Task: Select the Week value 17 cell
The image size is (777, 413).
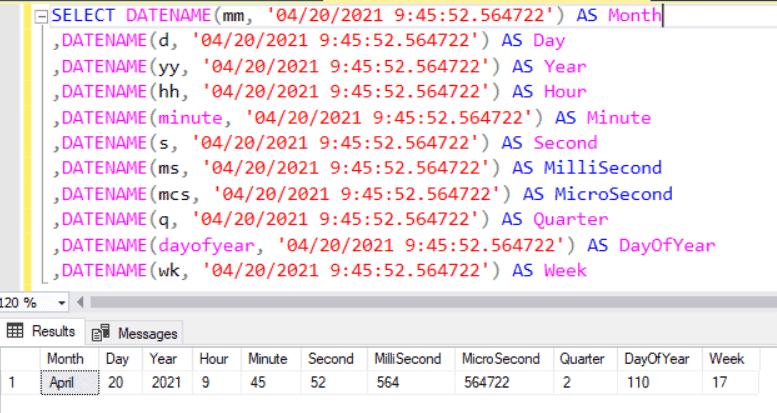Action: tap(719, 381)
